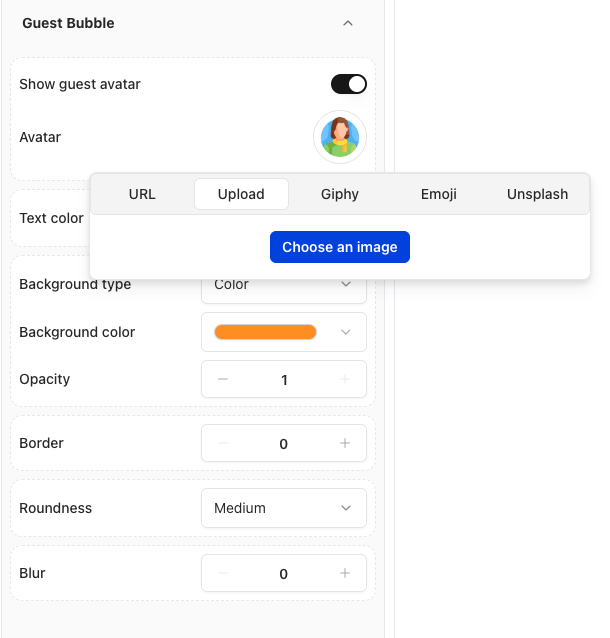Open the Roundness Medium dropdown
The image size is (610, 638).
[x=284, y=508]
